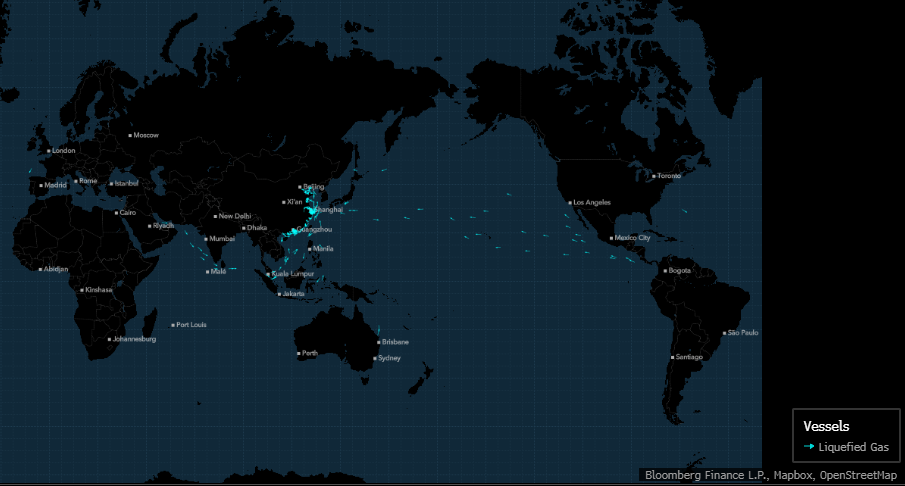Click the London city label
Viewport: 905px width, 486px height.
[63, 151]
